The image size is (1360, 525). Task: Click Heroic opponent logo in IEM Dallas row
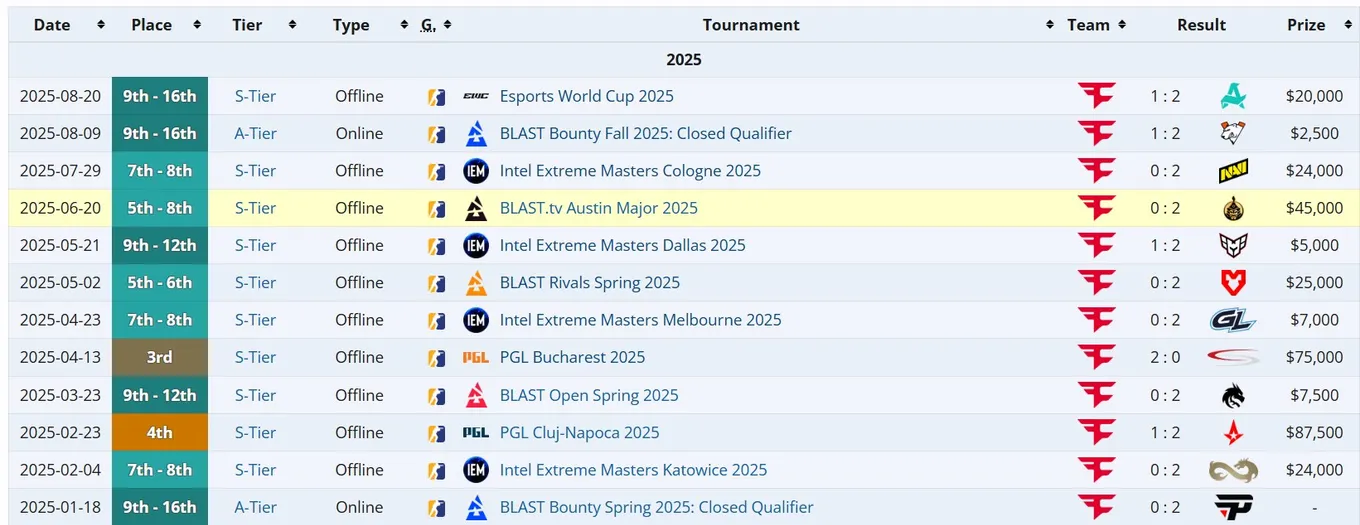pyautogui.click(x=1233, y=245)
